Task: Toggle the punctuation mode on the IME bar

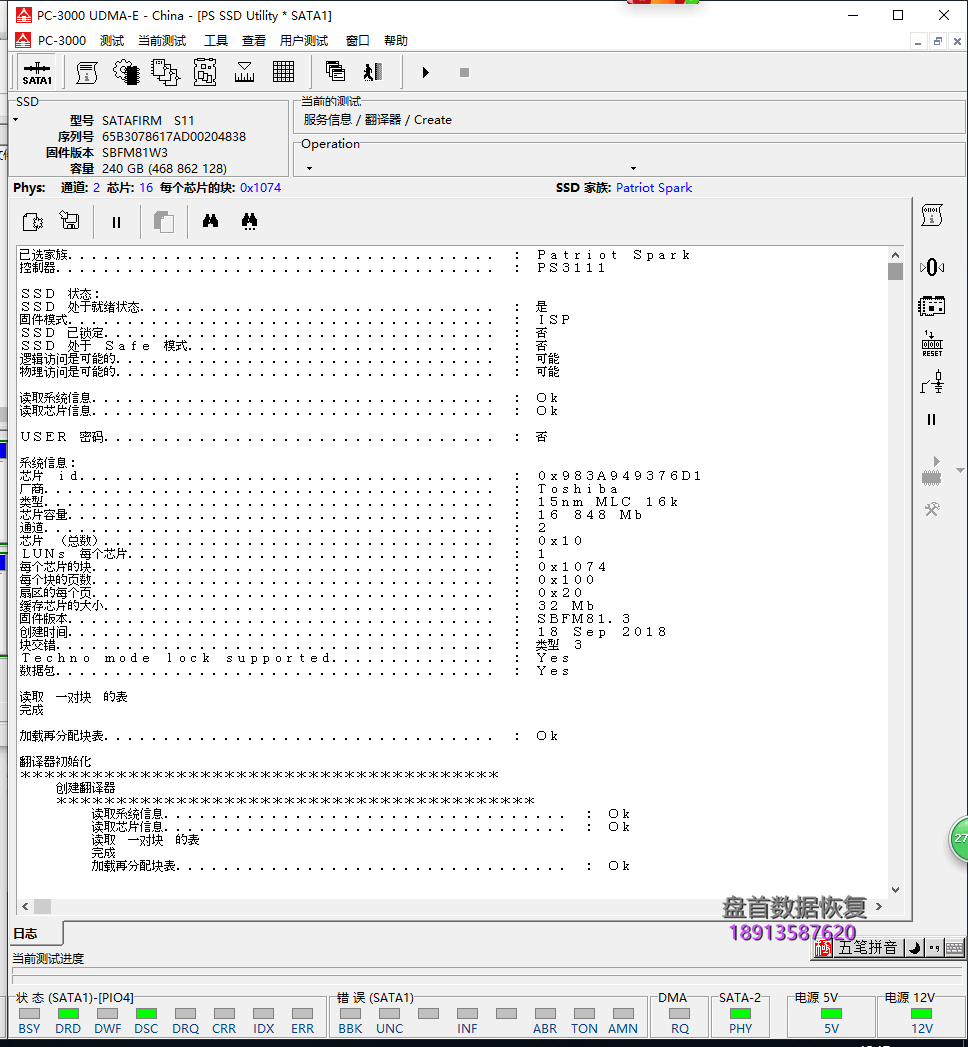Action: coord(935,948)
